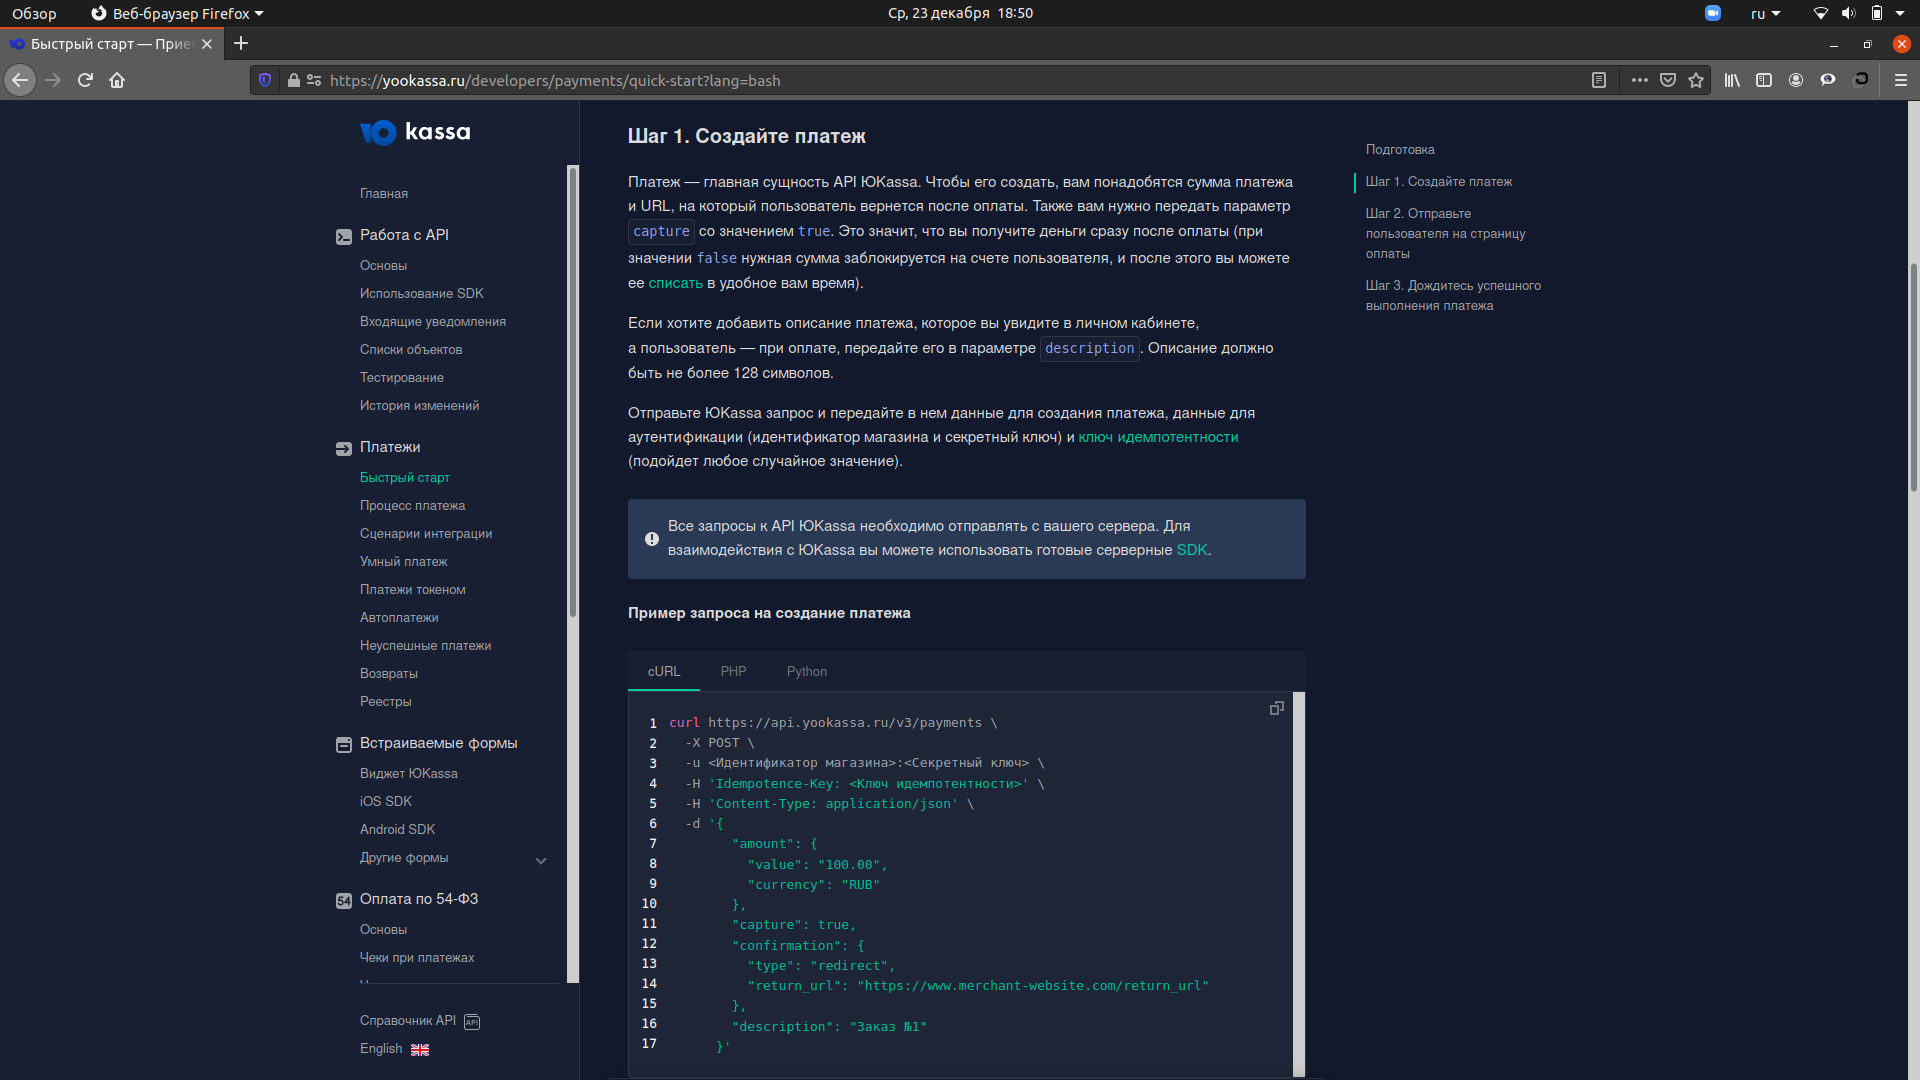Open page actions three-dots menu

click(x=1640, y=80)
